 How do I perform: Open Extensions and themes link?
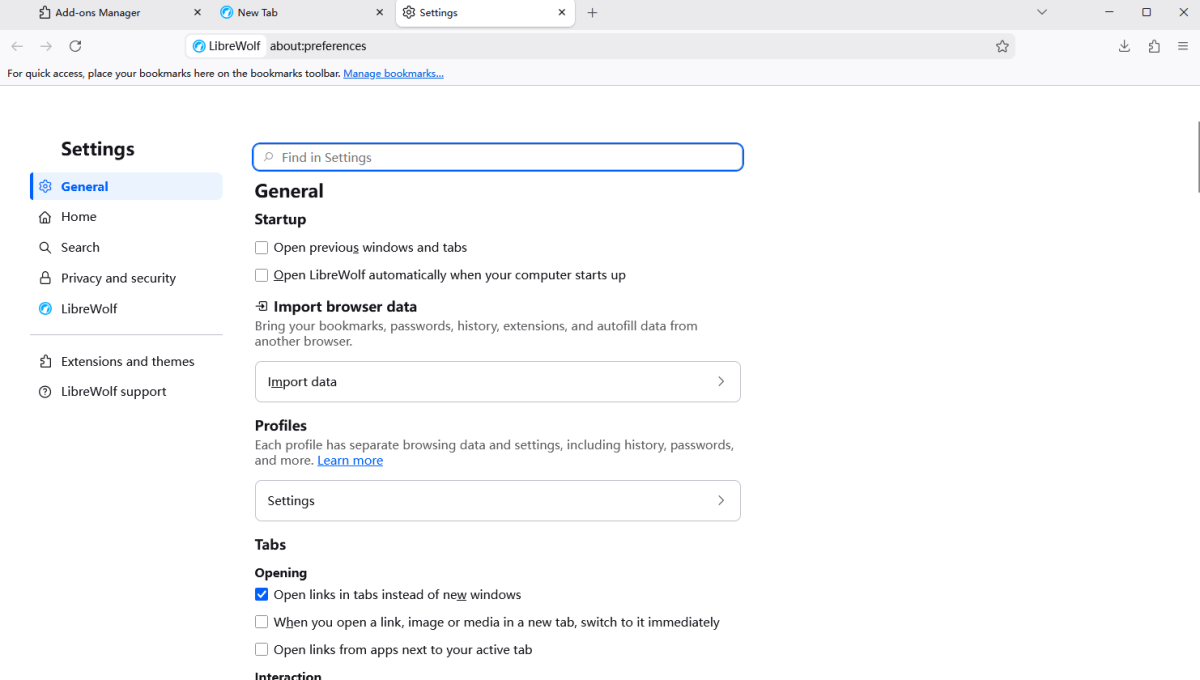pos(126,362)
